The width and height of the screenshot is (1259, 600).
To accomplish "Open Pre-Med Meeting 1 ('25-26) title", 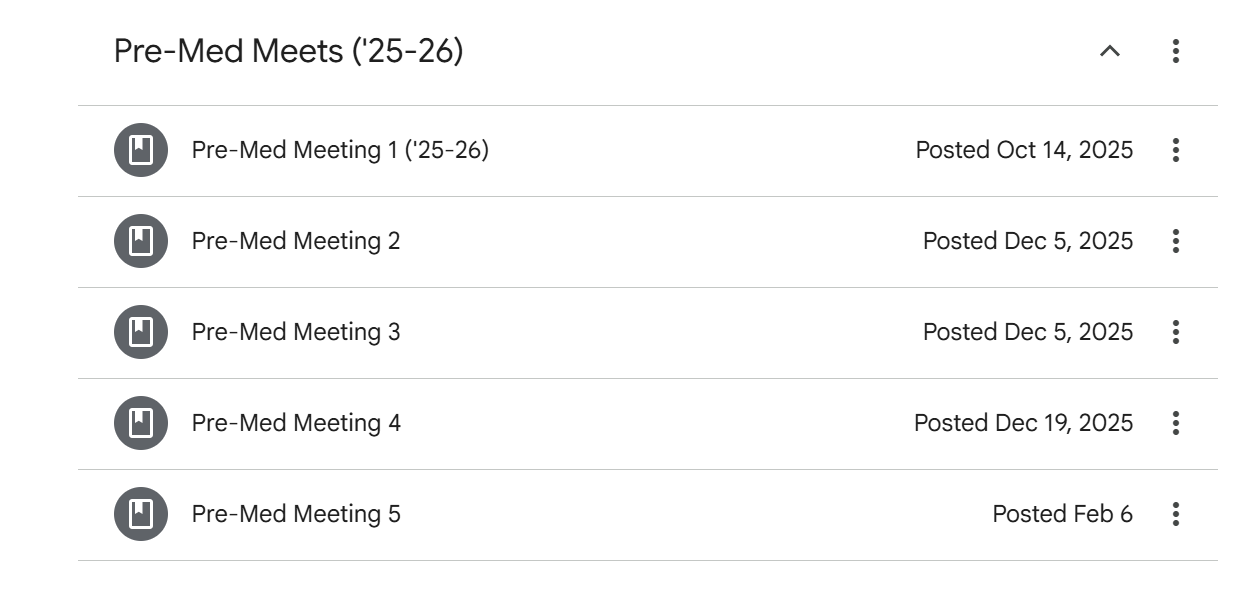I will point(340,151).
